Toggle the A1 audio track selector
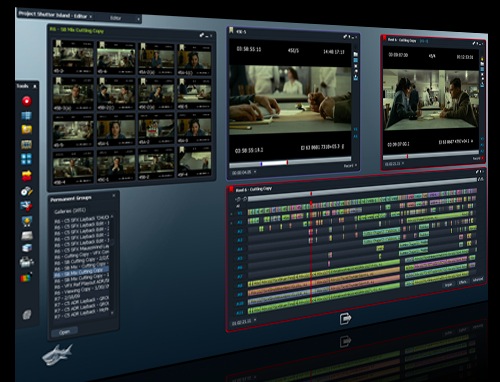 (240, 222)
